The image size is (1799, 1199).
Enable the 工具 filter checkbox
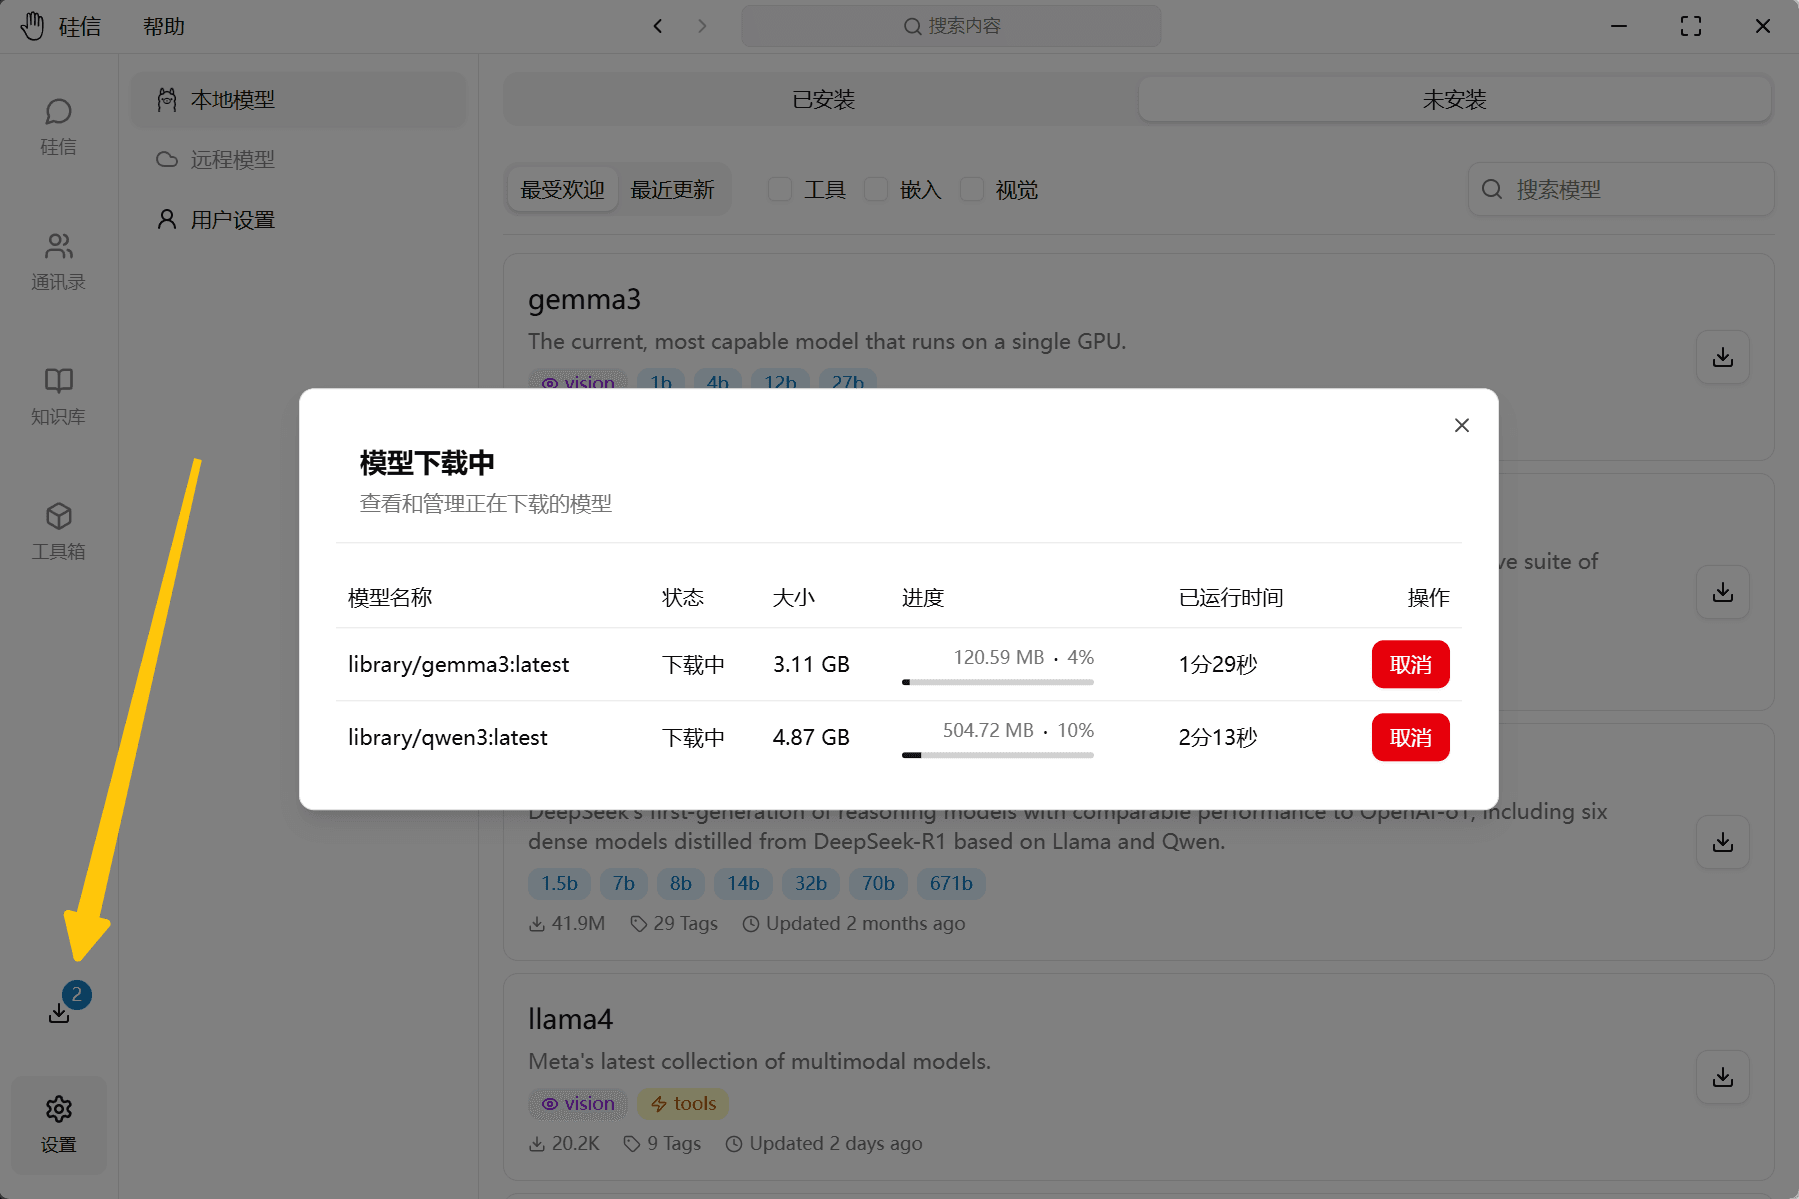780,189
